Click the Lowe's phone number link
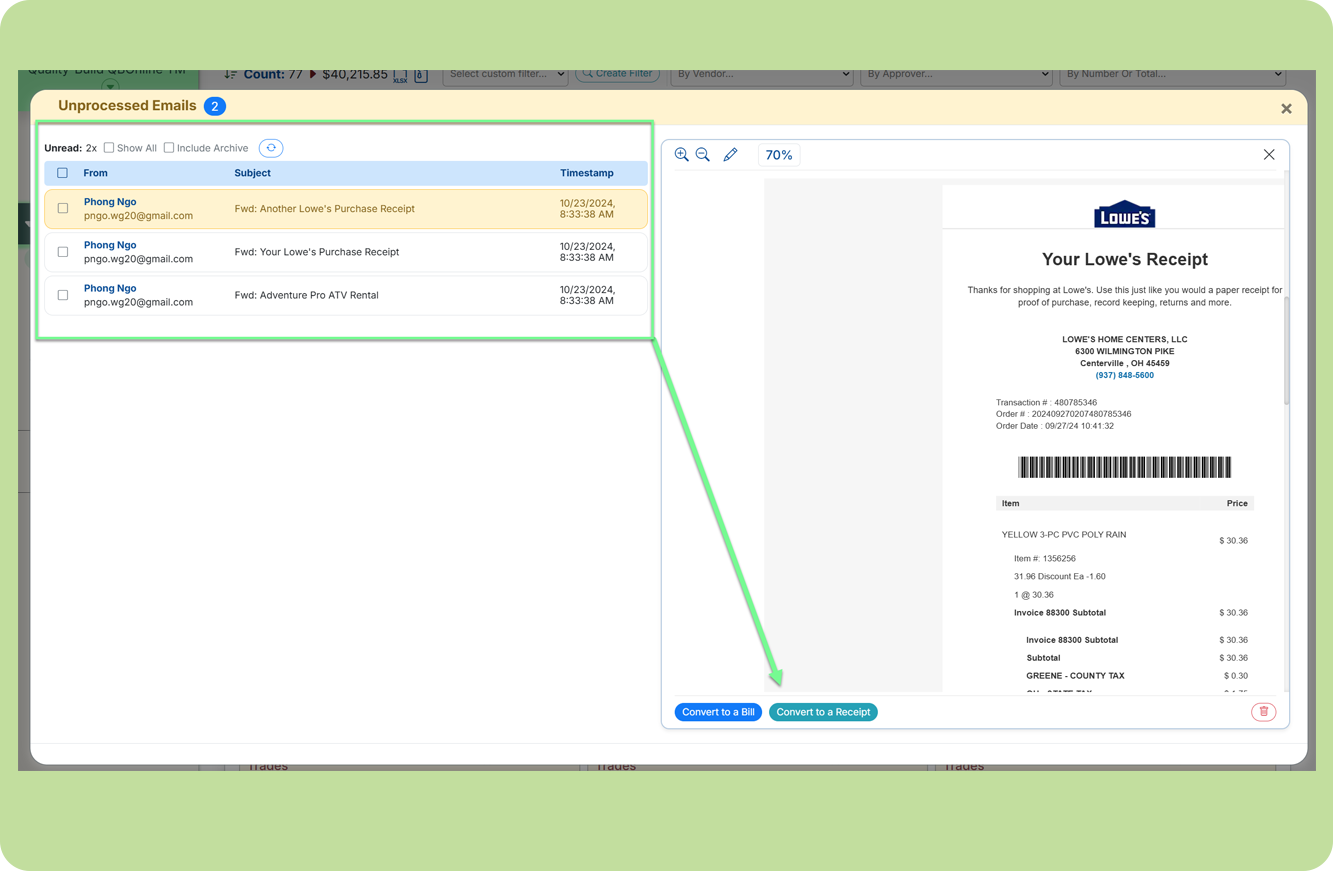The image size is (1334, 871). (x=1124, y=376)
